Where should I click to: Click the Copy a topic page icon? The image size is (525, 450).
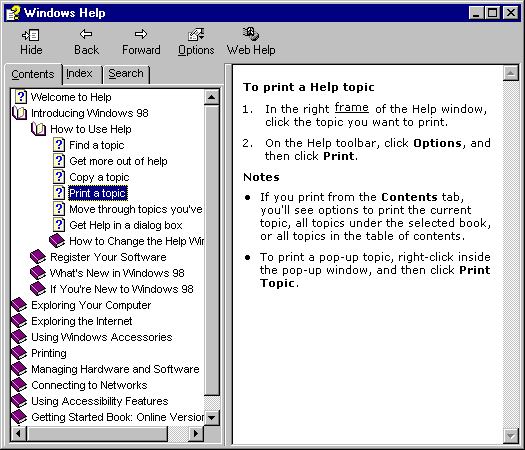(x=59, y=177)
